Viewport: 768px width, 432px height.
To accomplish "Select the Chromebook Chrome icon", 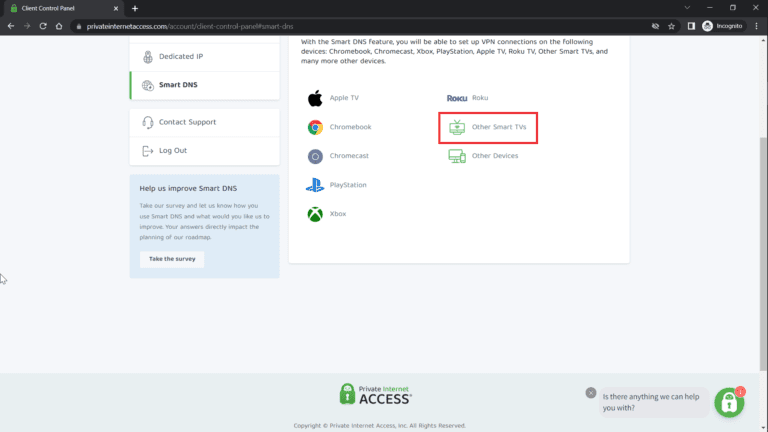I will pos(314,127).
